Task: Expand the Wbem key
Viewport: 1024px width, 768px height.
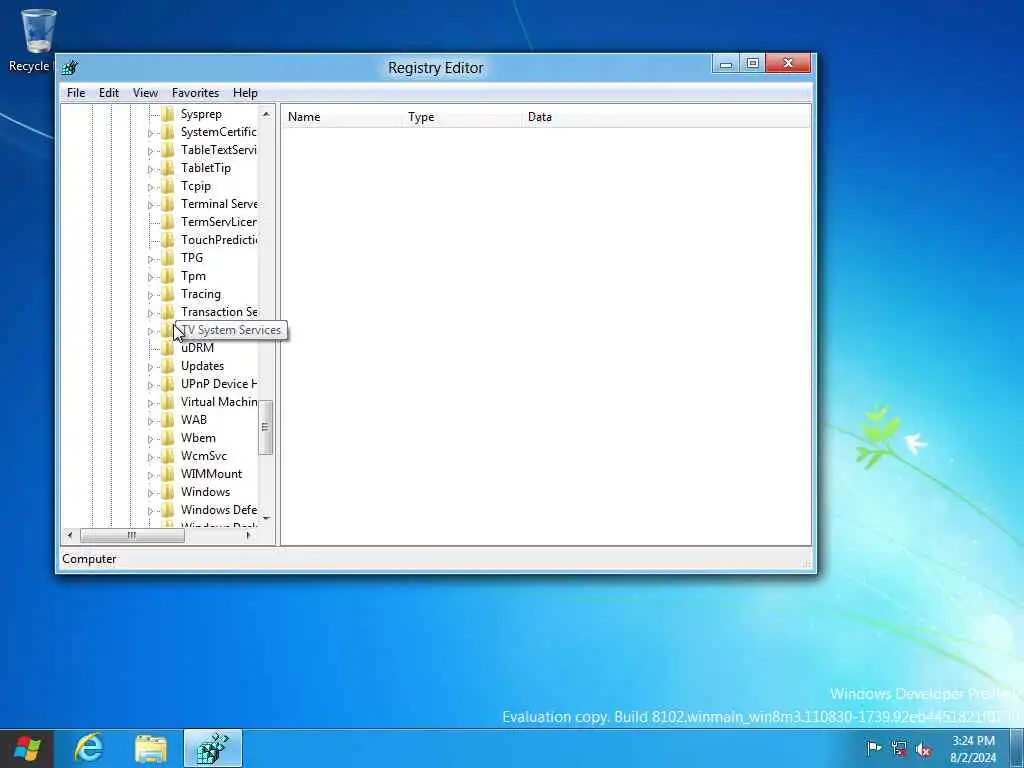Action: coord(150,439)
